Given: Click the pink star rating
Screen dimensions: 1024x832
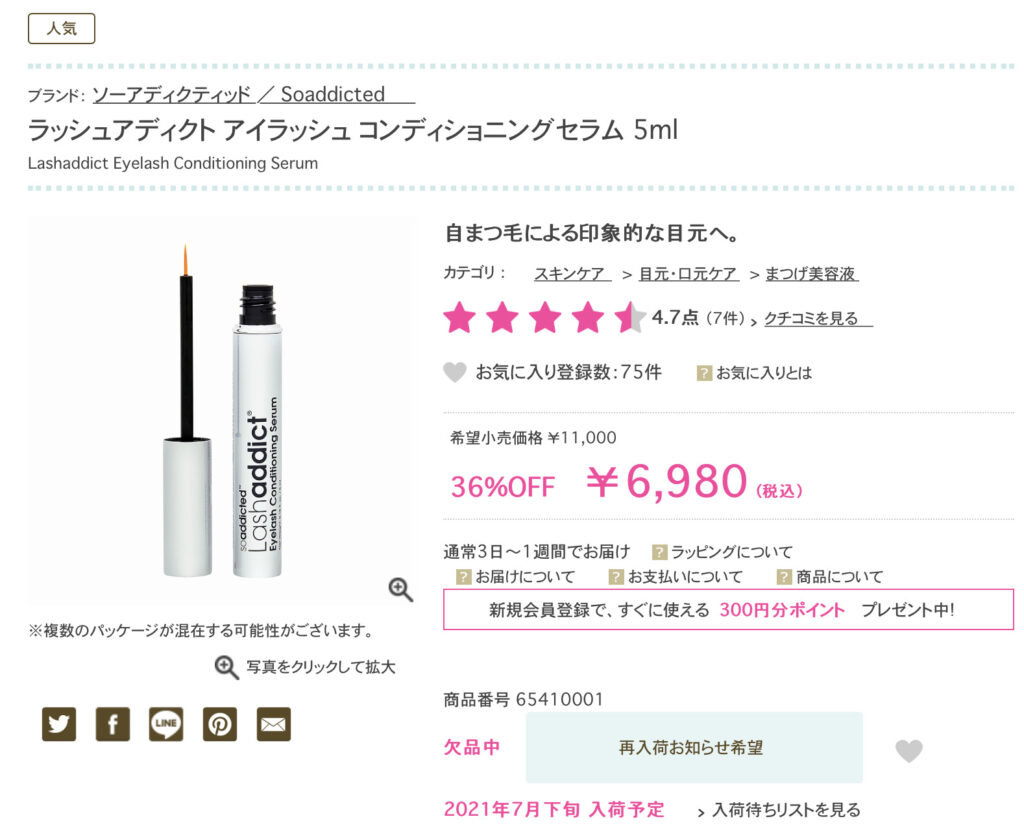Looking at the screenshot, I should click(544, 317).
